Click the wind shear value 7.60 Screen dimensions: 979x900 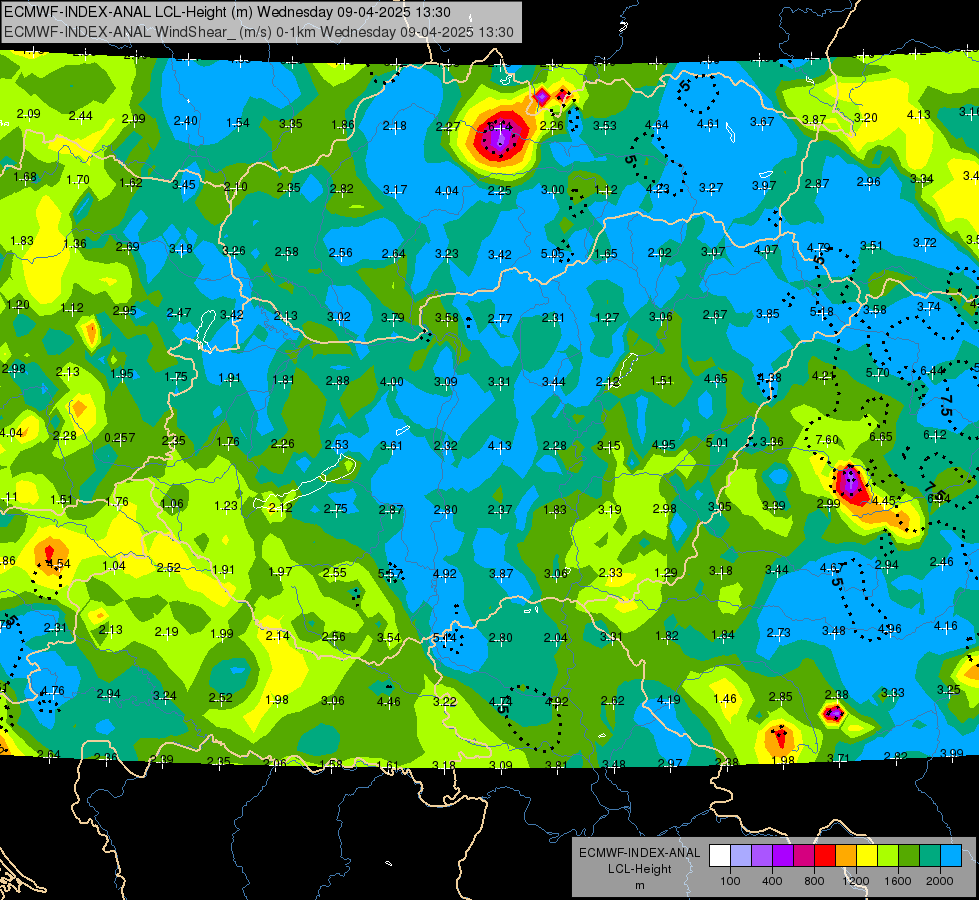pyautogui.click(x=827, y=440)
